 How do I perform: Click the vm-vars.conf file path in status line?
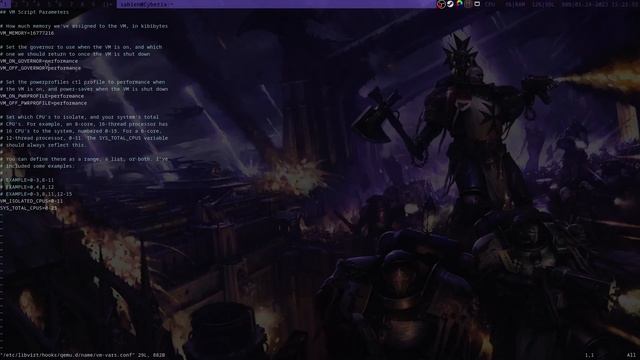67,356
